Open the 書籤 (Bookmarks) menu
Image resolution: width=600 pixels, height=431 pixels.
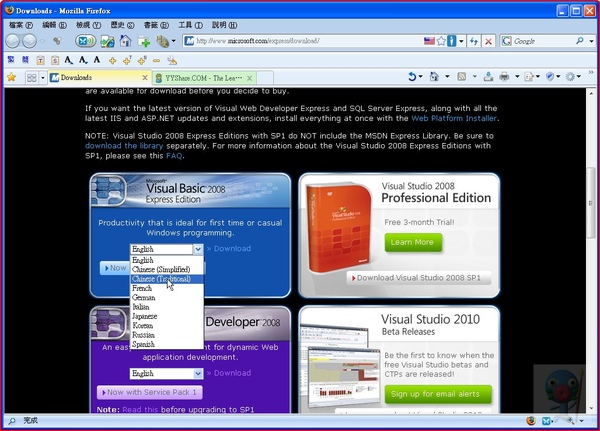pos(156,25)
